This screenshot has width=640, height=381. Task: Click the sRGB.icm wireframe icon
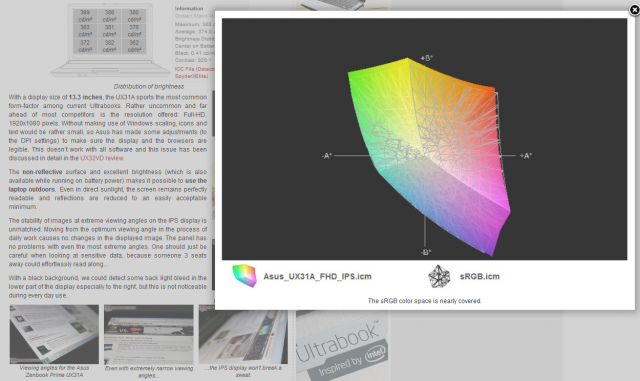pos(439,276)
